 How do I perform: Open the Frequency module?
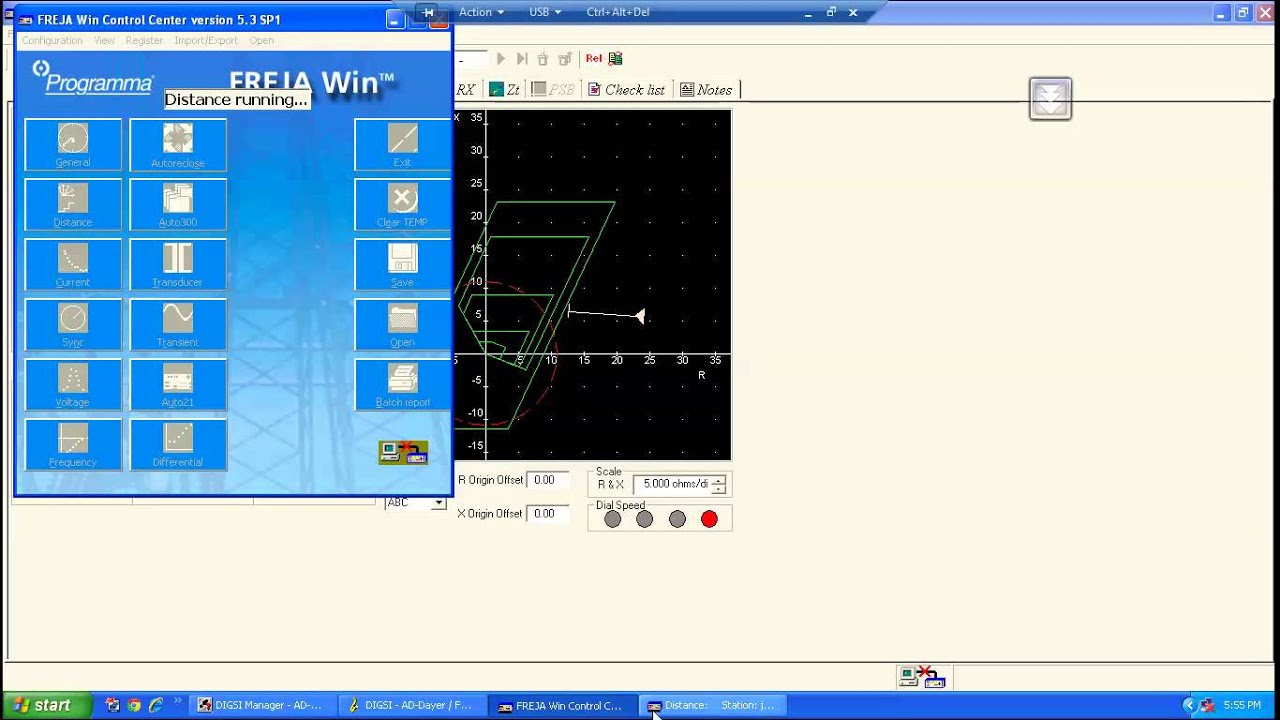point(73,444)
